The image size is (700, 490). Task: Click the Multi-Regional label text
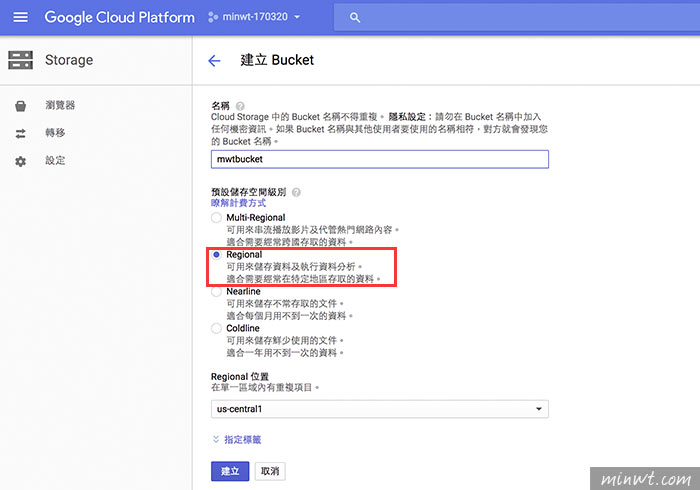[255, 217]
